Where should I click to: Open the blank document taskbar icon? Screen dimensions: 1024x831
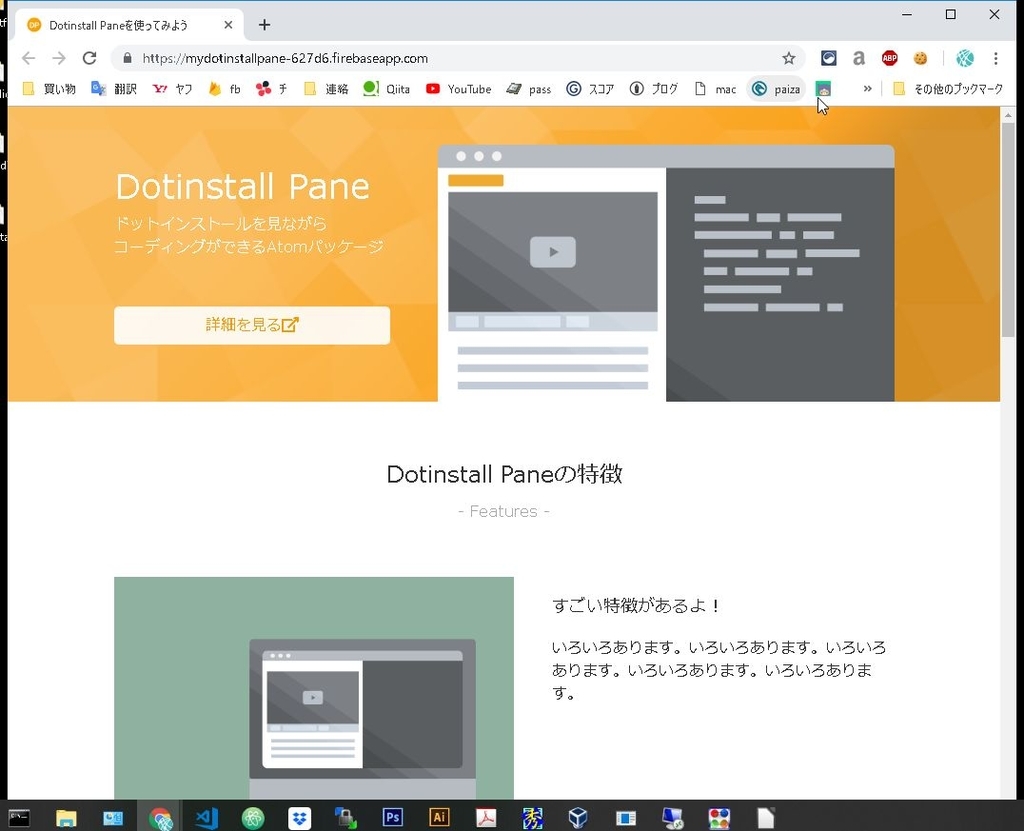coord(765,817)
